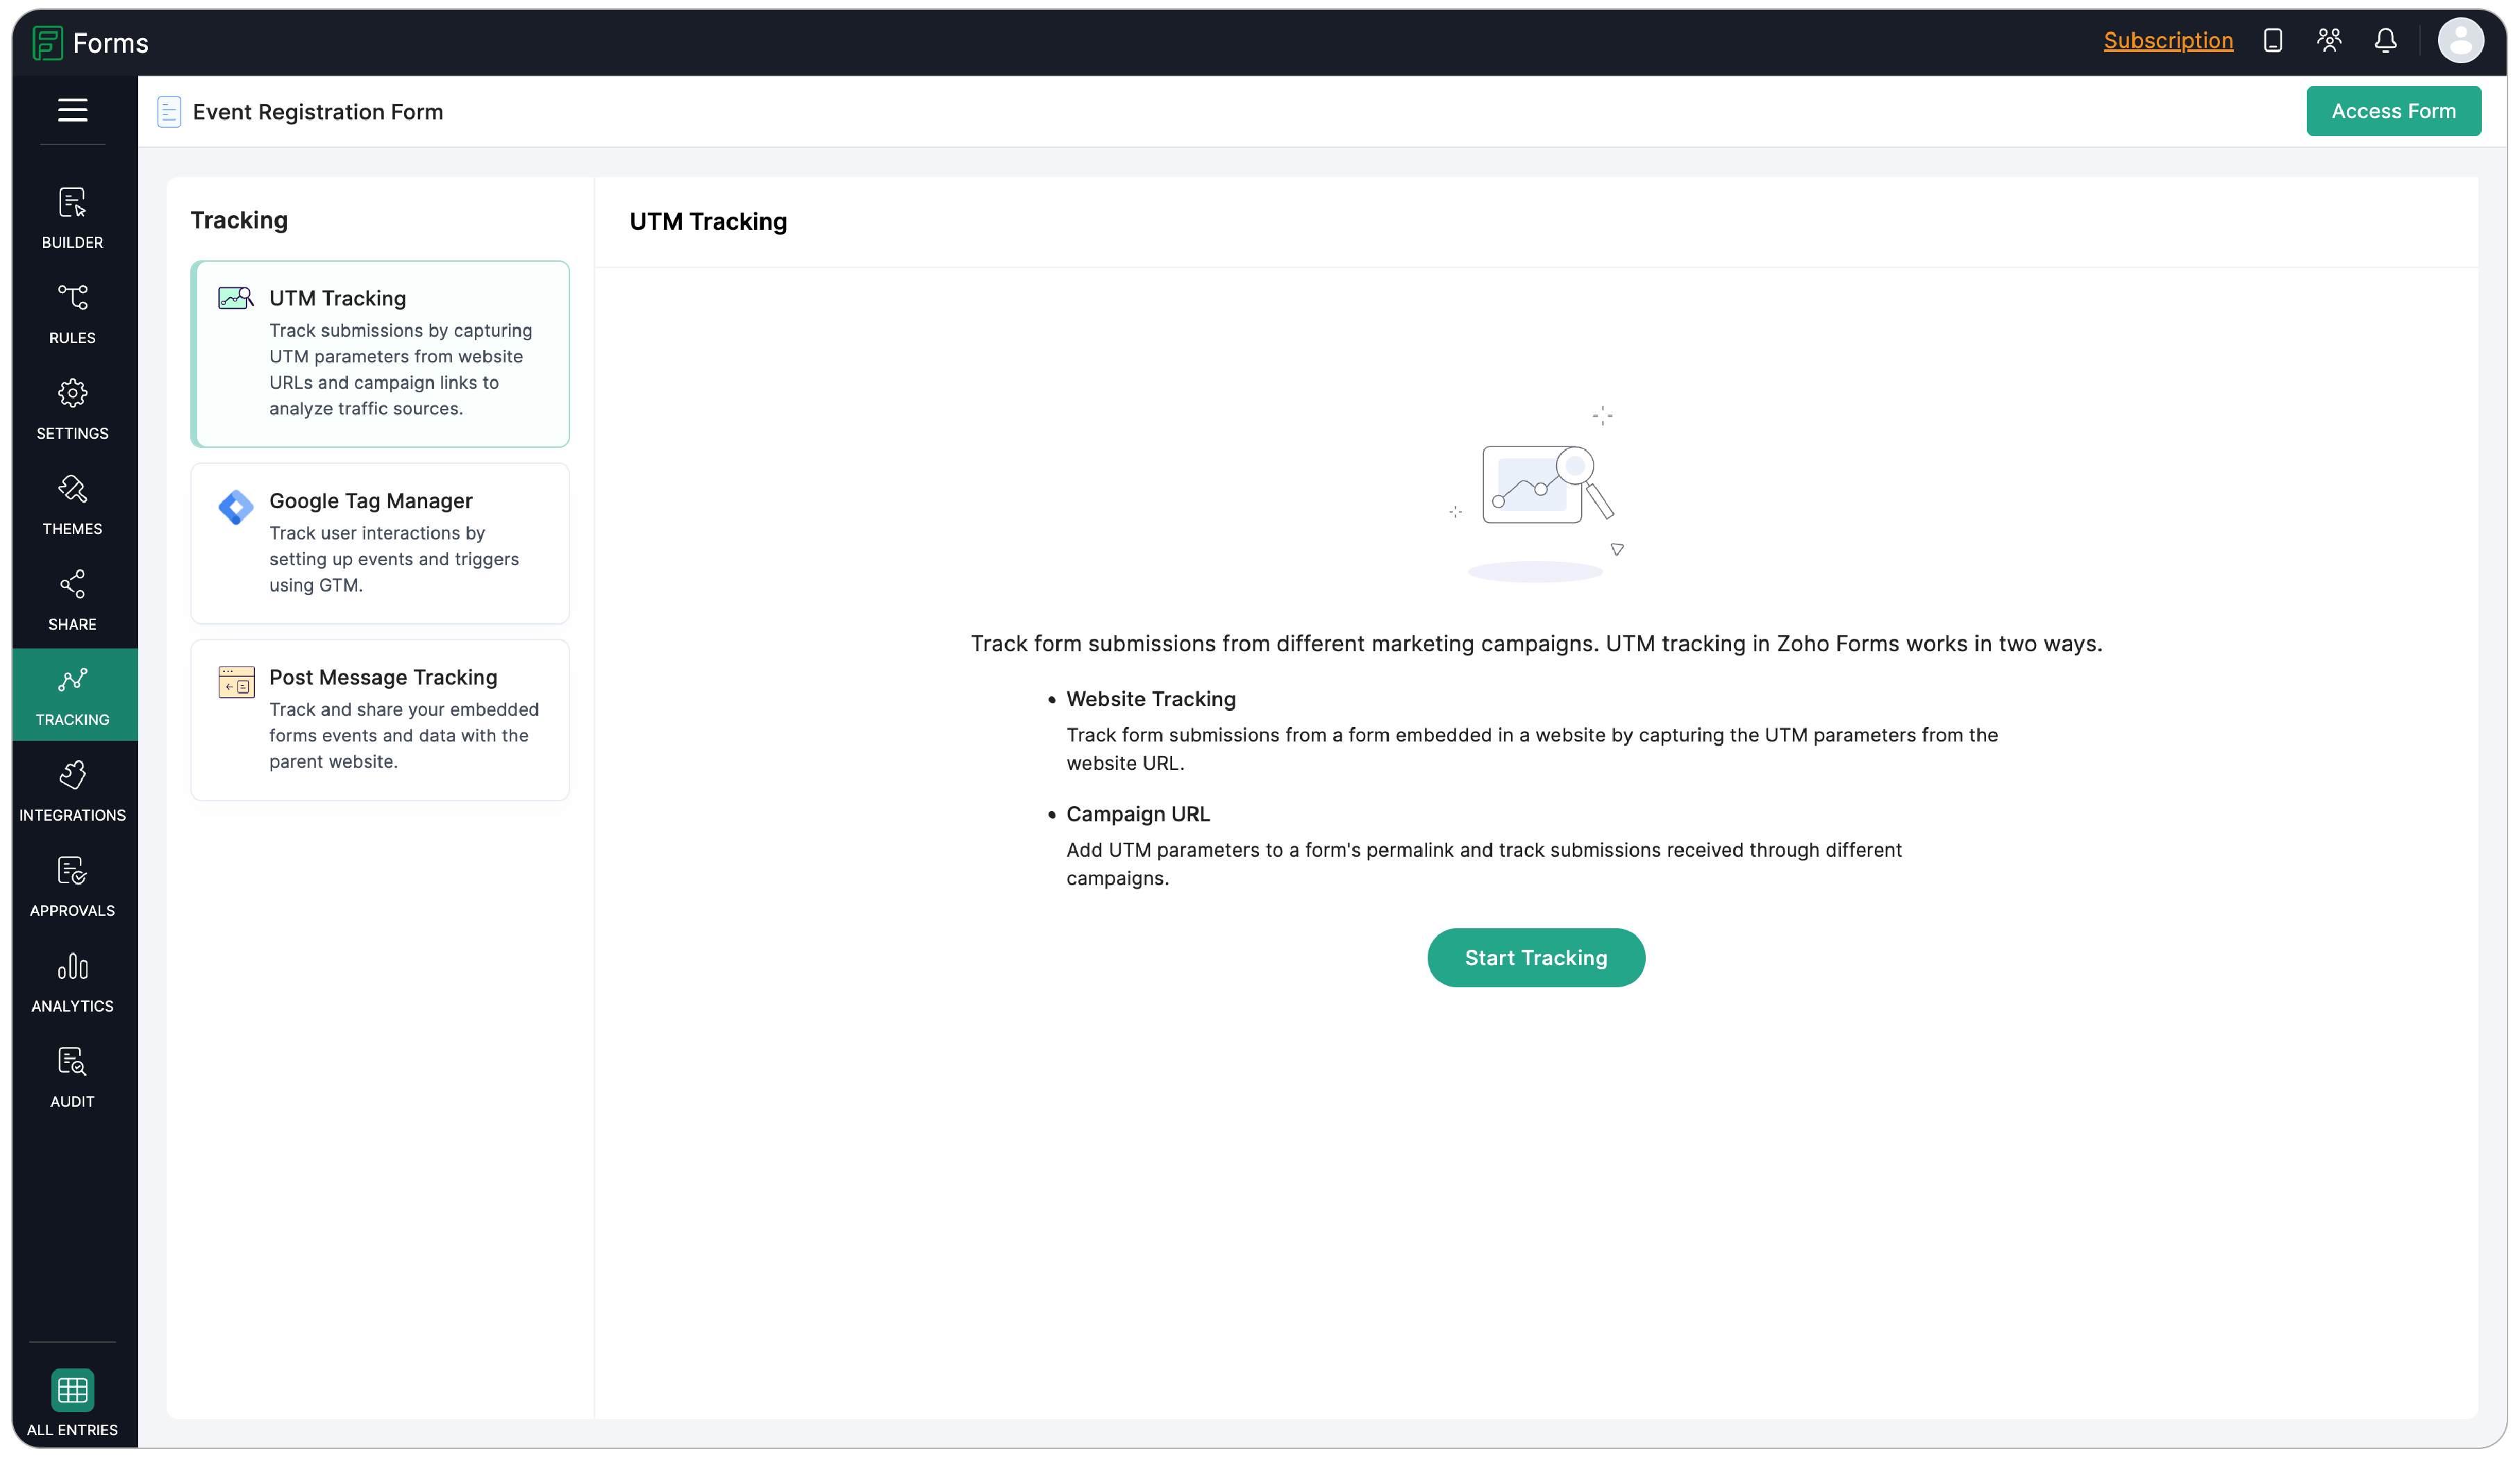This screenshot has height=1458, width=2520.
Task: Click the Campaign URL bullet heading
Action: click(x=1138, y=814)
